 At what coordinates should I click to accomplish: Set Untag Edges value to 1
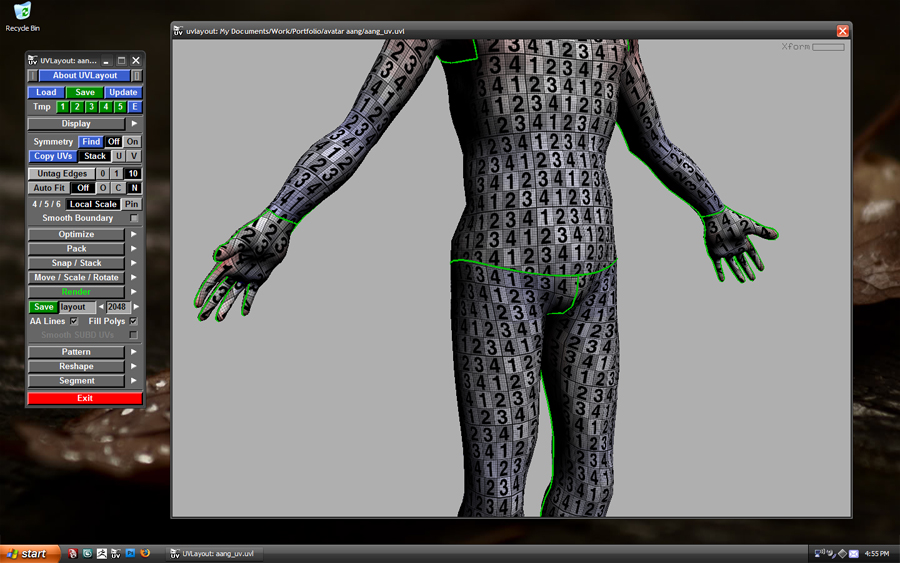pyautogui.click(x=117, y=173)
